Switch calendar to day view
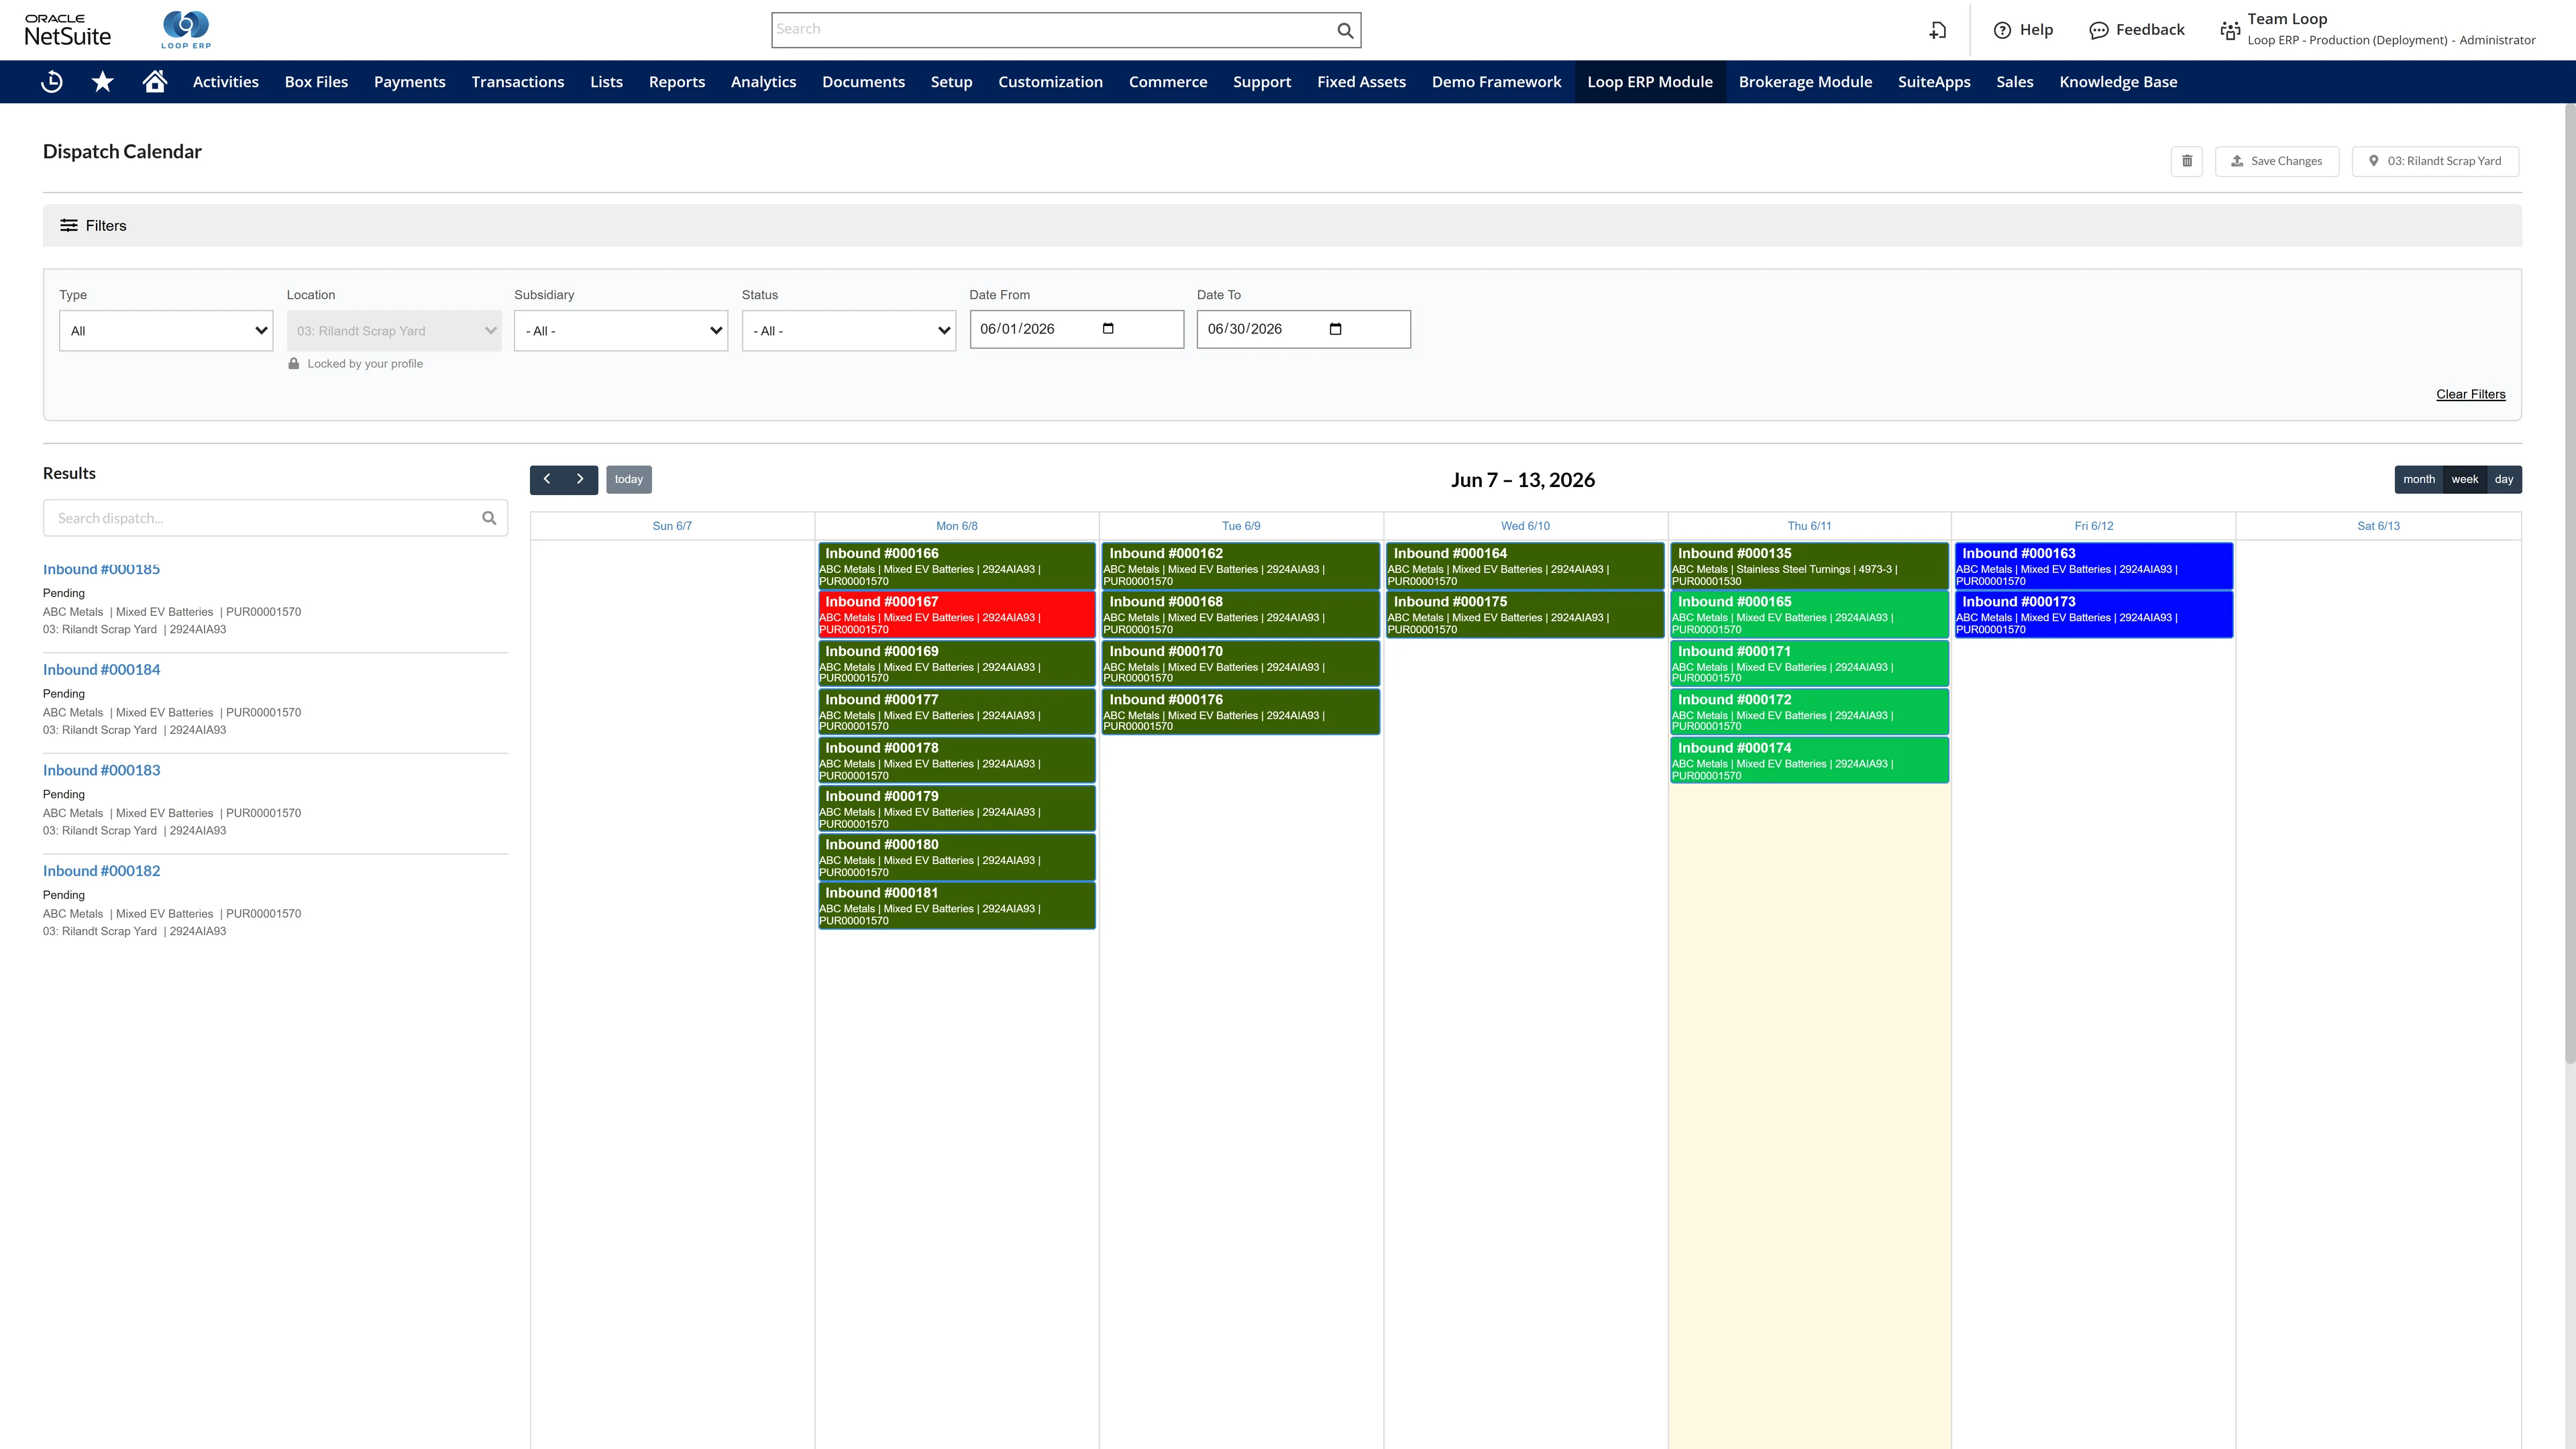The image size is (2576, 1449). pyautogui.click(x=2504, y=479)
